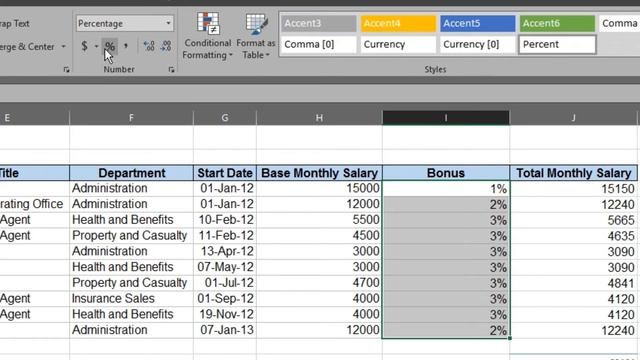Apply Accent6 cell style
The image size is (640, 360).
point(557,23)
